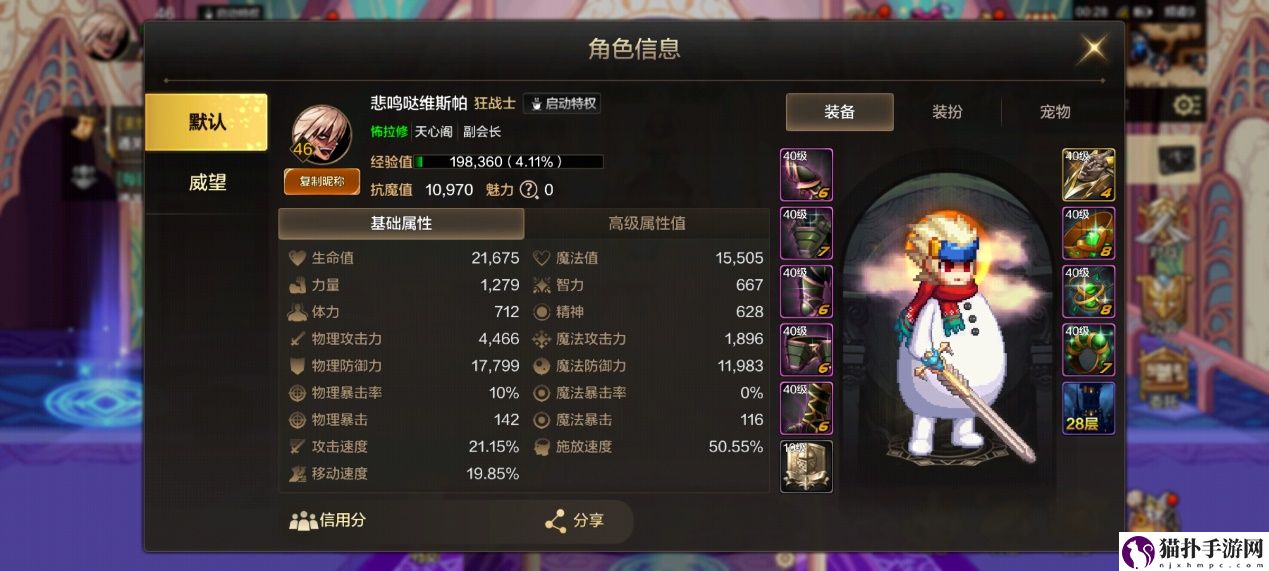Click the charm value question mark icon
This screenshot has width=1269, height=571.
click(529, 190)
